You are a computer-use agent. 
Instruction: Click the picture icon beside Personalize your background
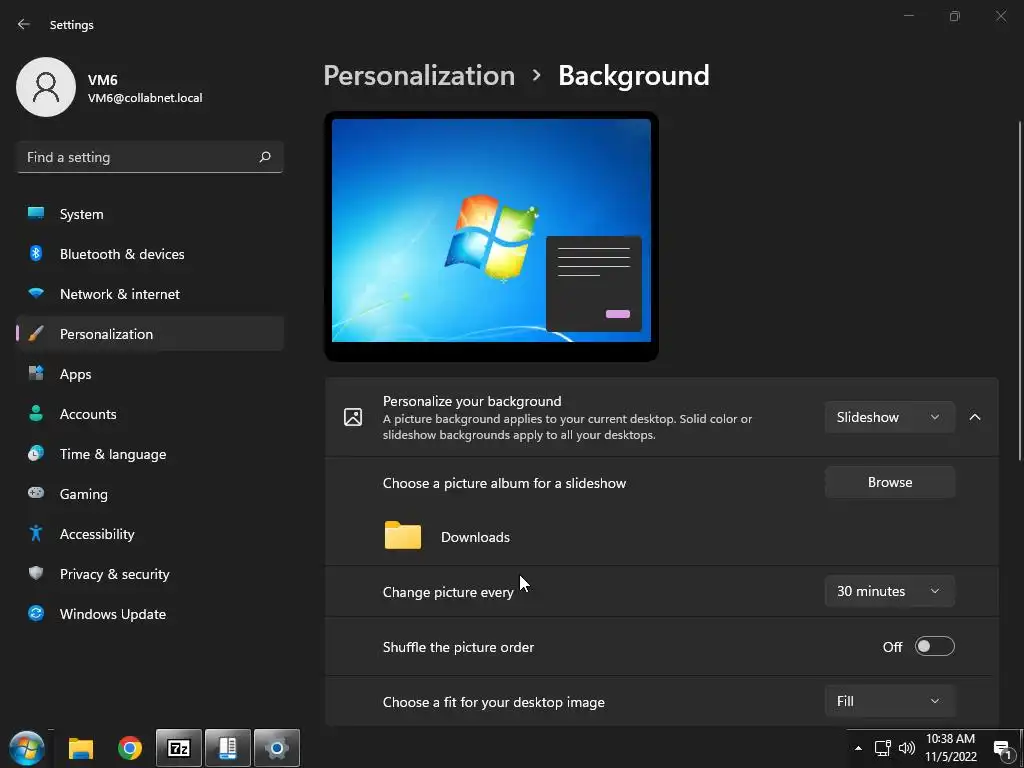click(x=353, y=417)
